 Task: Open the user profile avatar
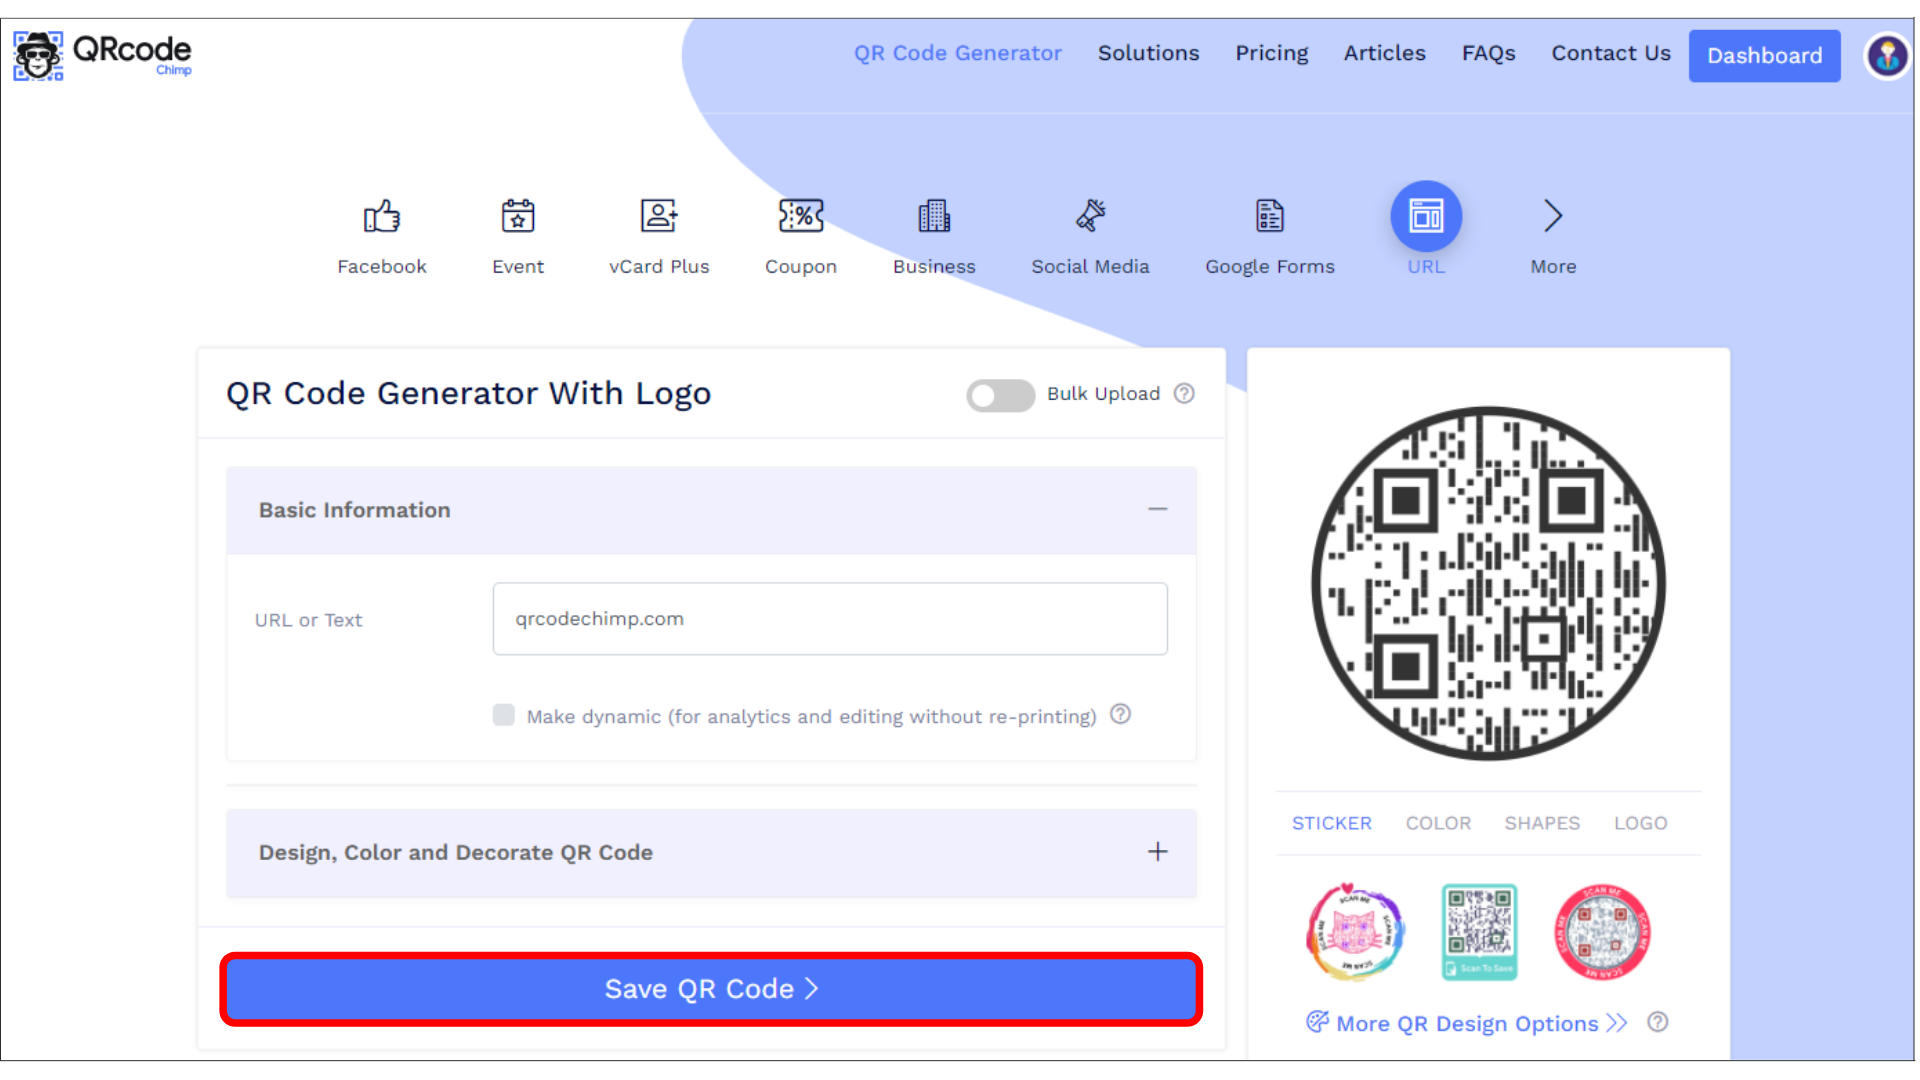point(1886,55)
